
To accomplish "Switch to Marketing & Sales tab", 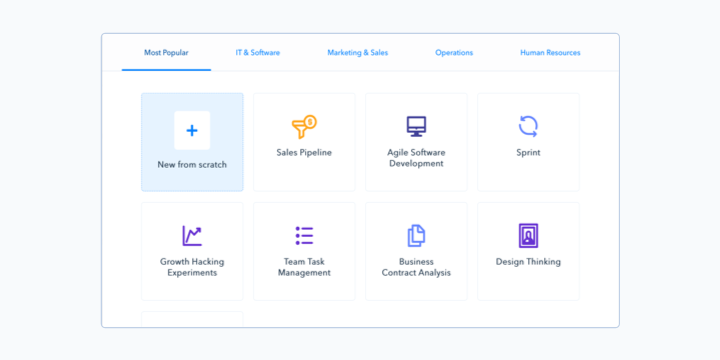I will (358, 53).
